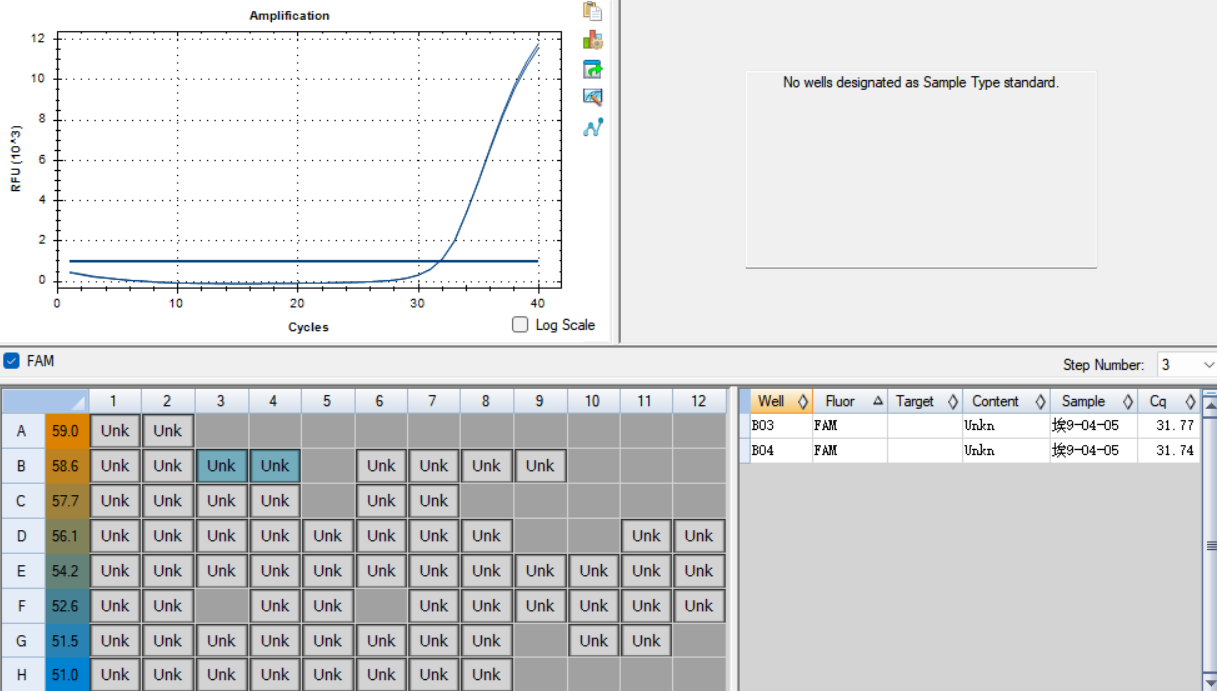Select well F5 Unk
The width and height of the screenshot is (1217, 691).
327,606
